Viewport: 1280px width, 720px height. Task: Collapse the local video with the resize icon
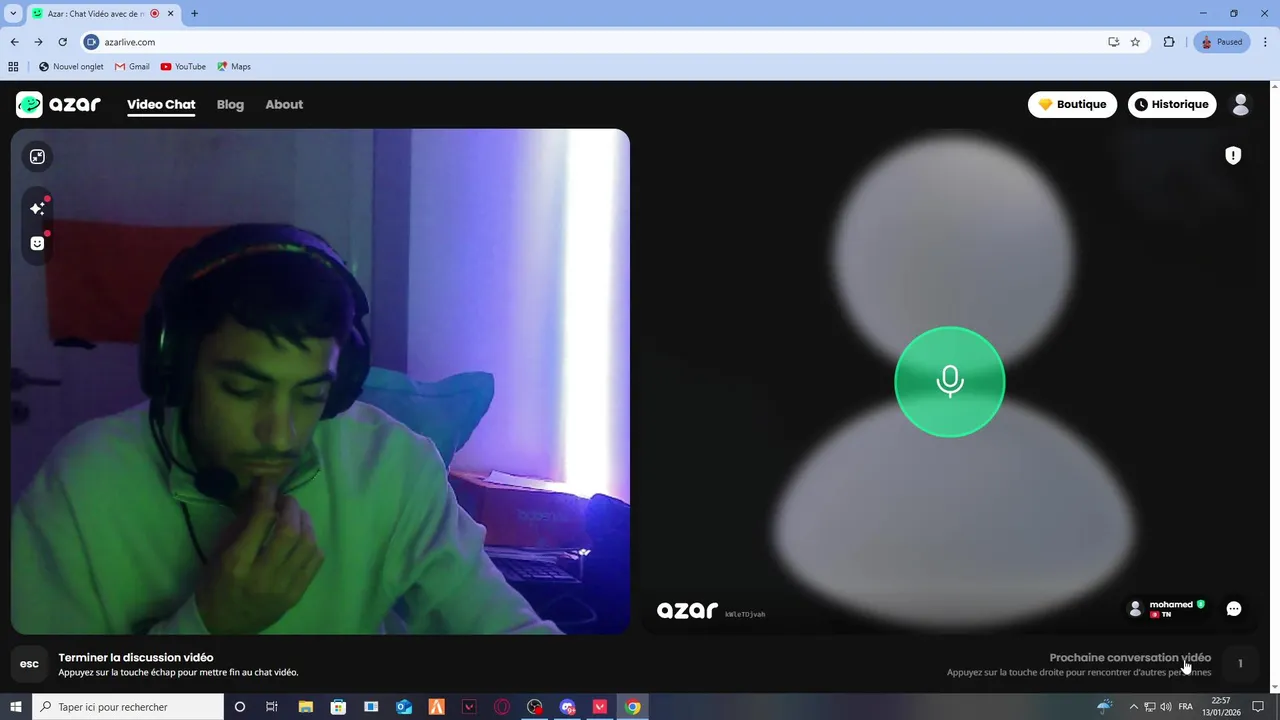37,156
